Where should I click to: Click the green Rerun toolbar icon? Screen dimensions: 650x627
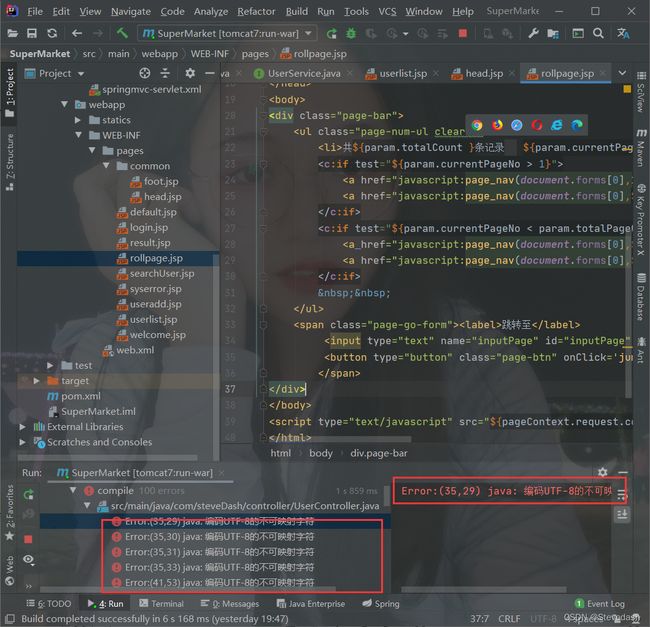(x=331, y=34)
